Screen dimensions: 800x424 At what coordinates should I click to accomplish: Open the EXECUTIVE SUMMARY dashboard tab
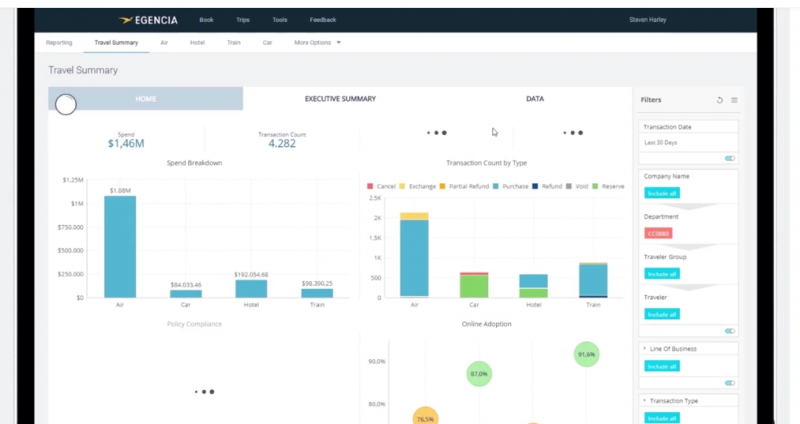340,98
